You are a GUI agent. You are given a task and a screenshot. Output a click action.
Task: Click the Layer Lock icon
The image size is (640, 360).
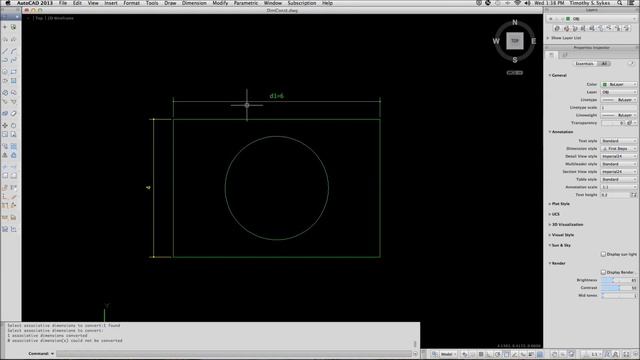(x=618, y=28)
